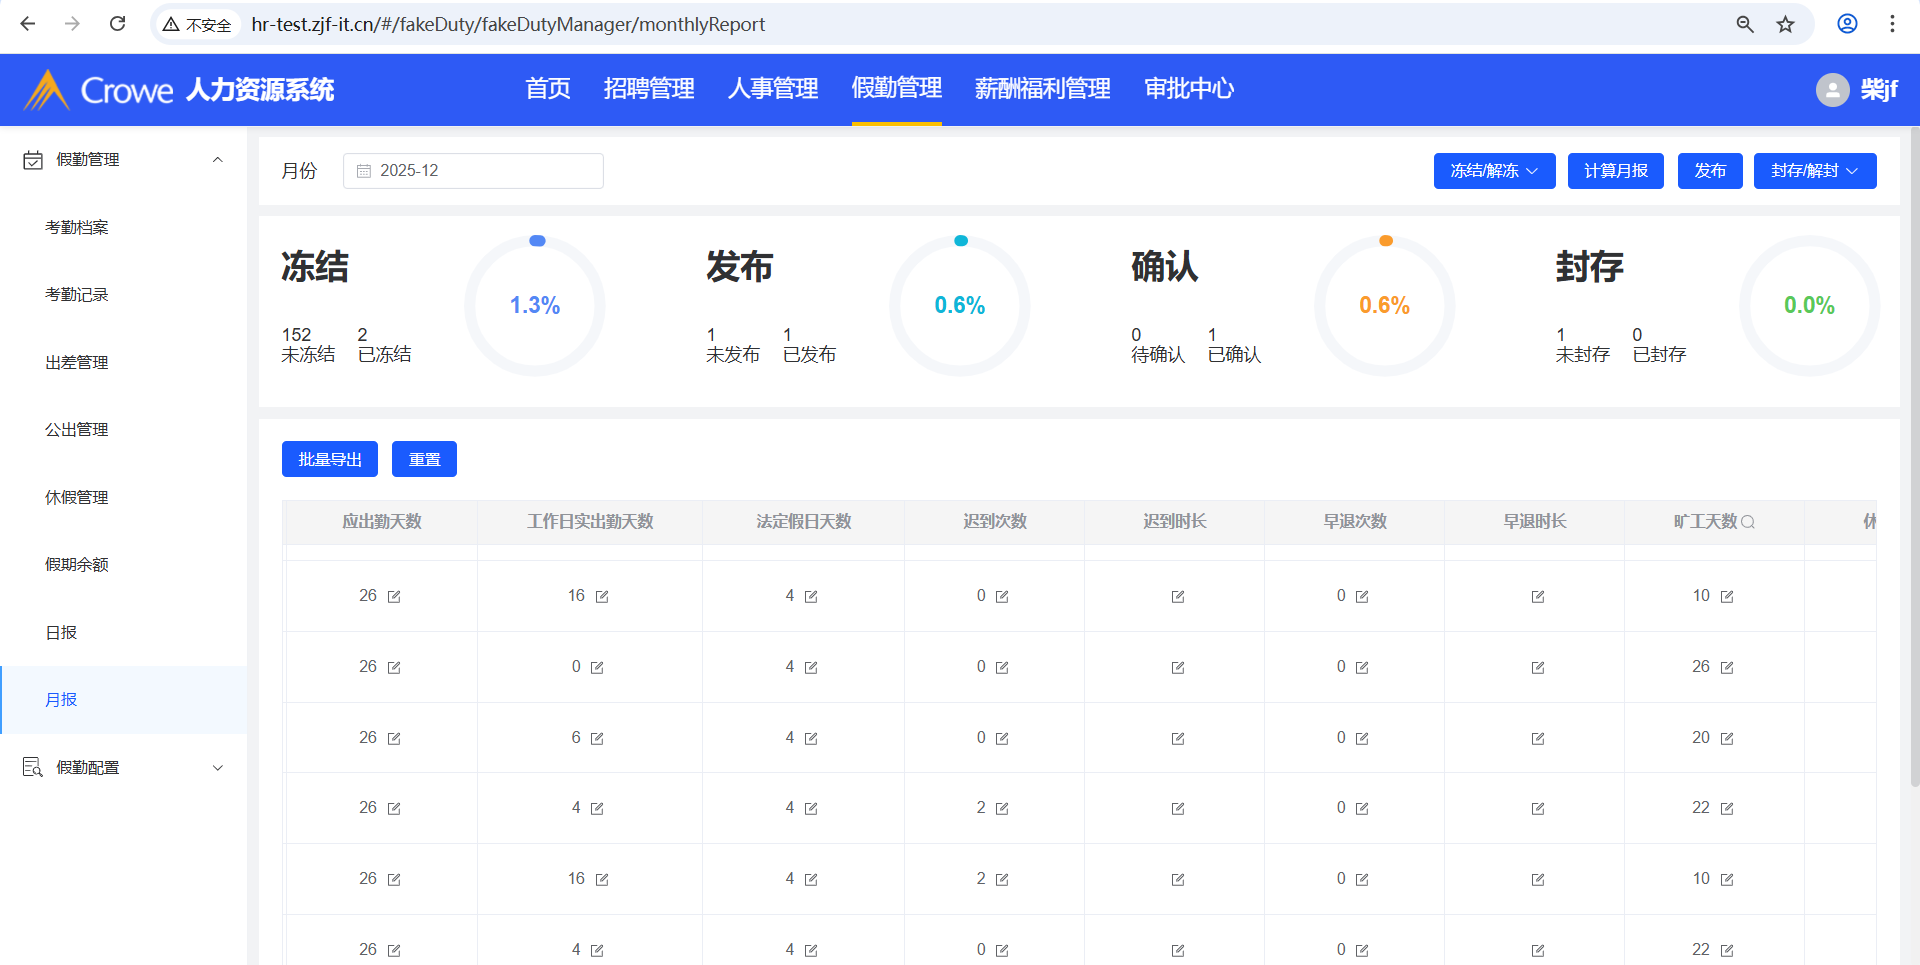Click the 批量导出 button

coord(329,459)
